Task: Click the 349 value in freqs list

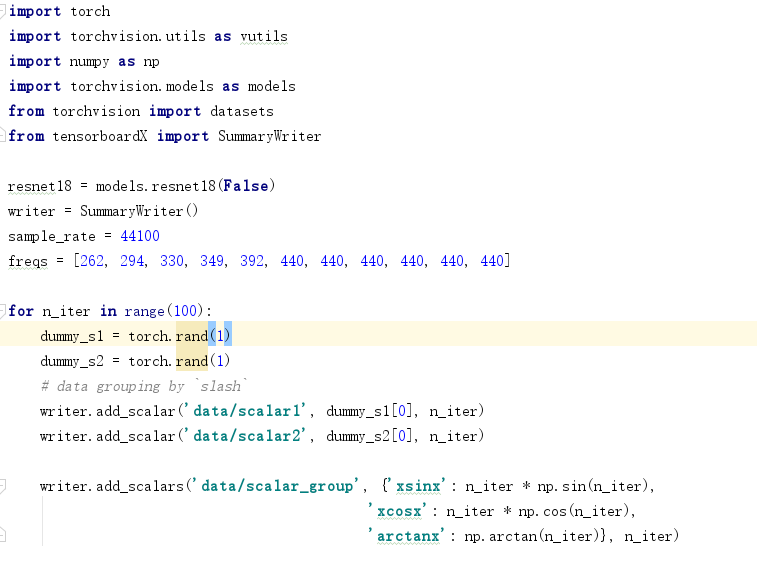Action: click(x=212, y=261)
